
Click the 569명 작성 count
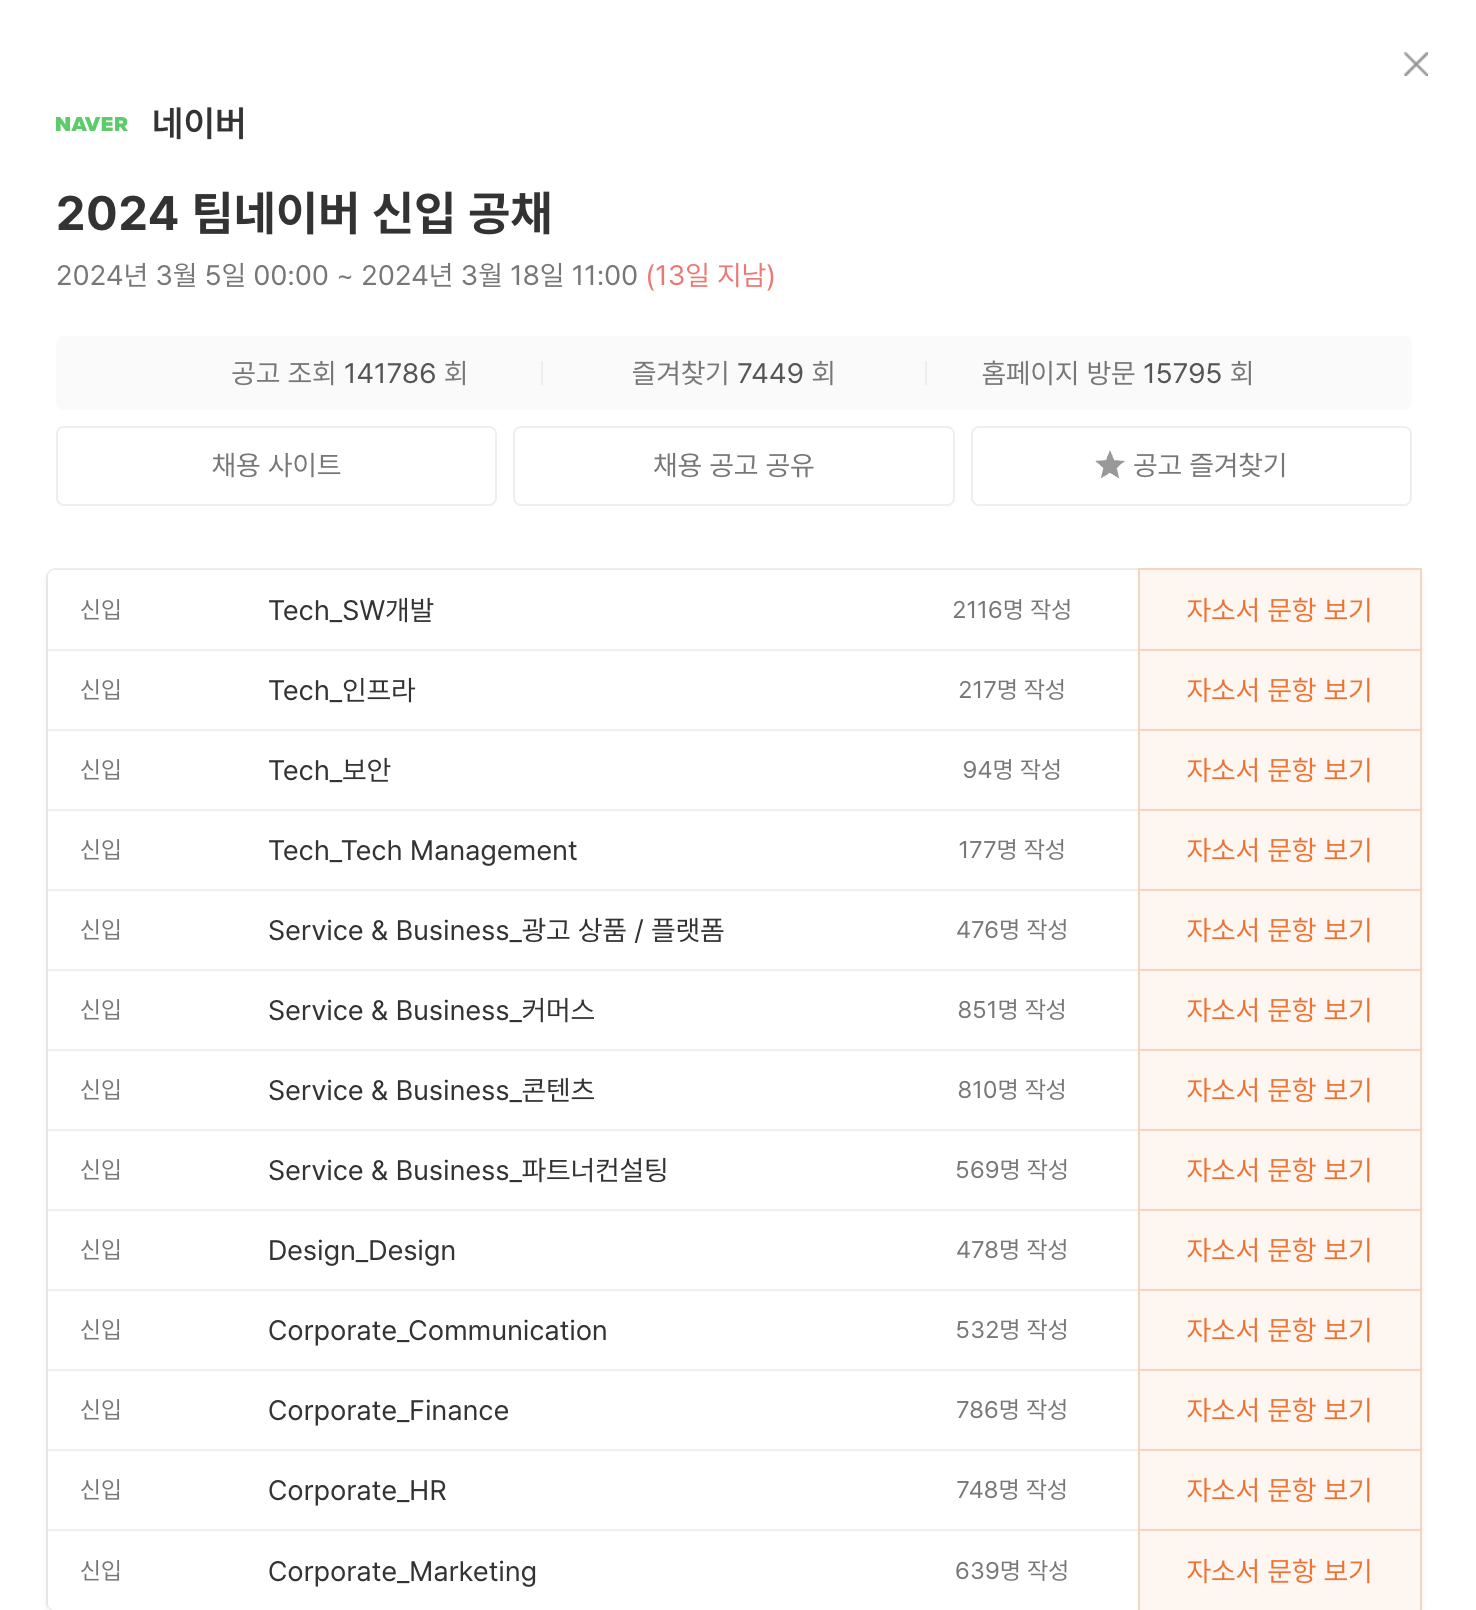point(1012,1169)
